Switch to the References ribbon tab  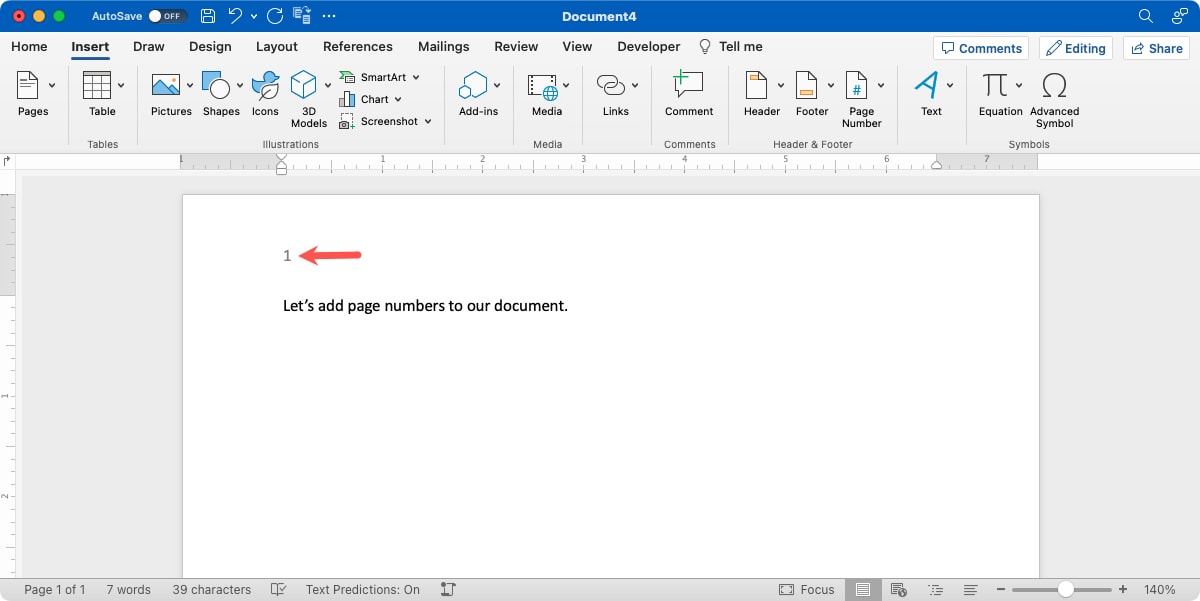(357, 46)
